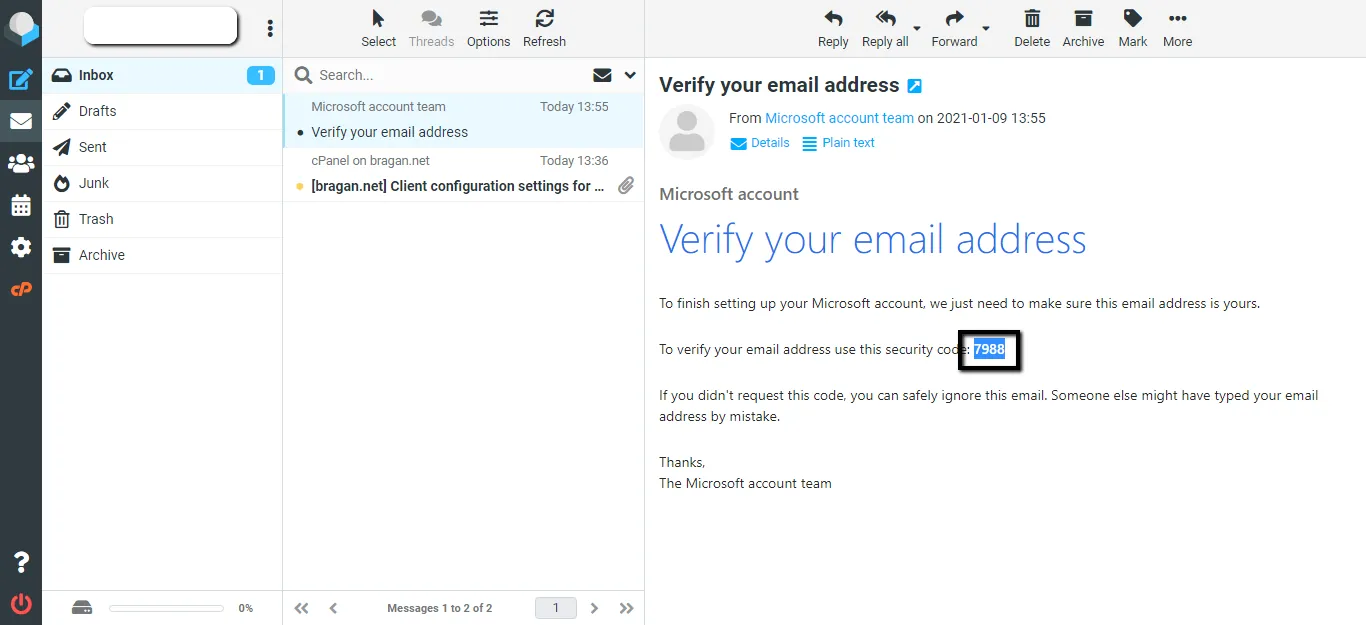Image resolution: width=1366 pixels, height=625 pixels.
Task: Click the disk storage icon
Action: (82, 608)
